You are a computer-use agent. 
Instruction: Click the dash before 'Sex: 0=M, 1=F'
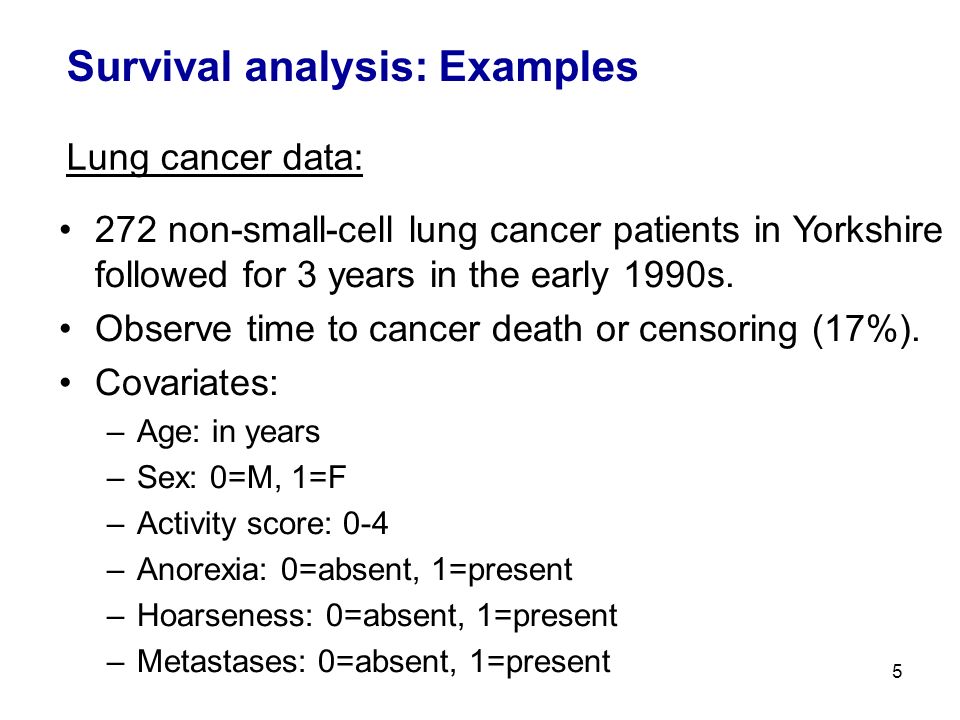coord(115,479)
